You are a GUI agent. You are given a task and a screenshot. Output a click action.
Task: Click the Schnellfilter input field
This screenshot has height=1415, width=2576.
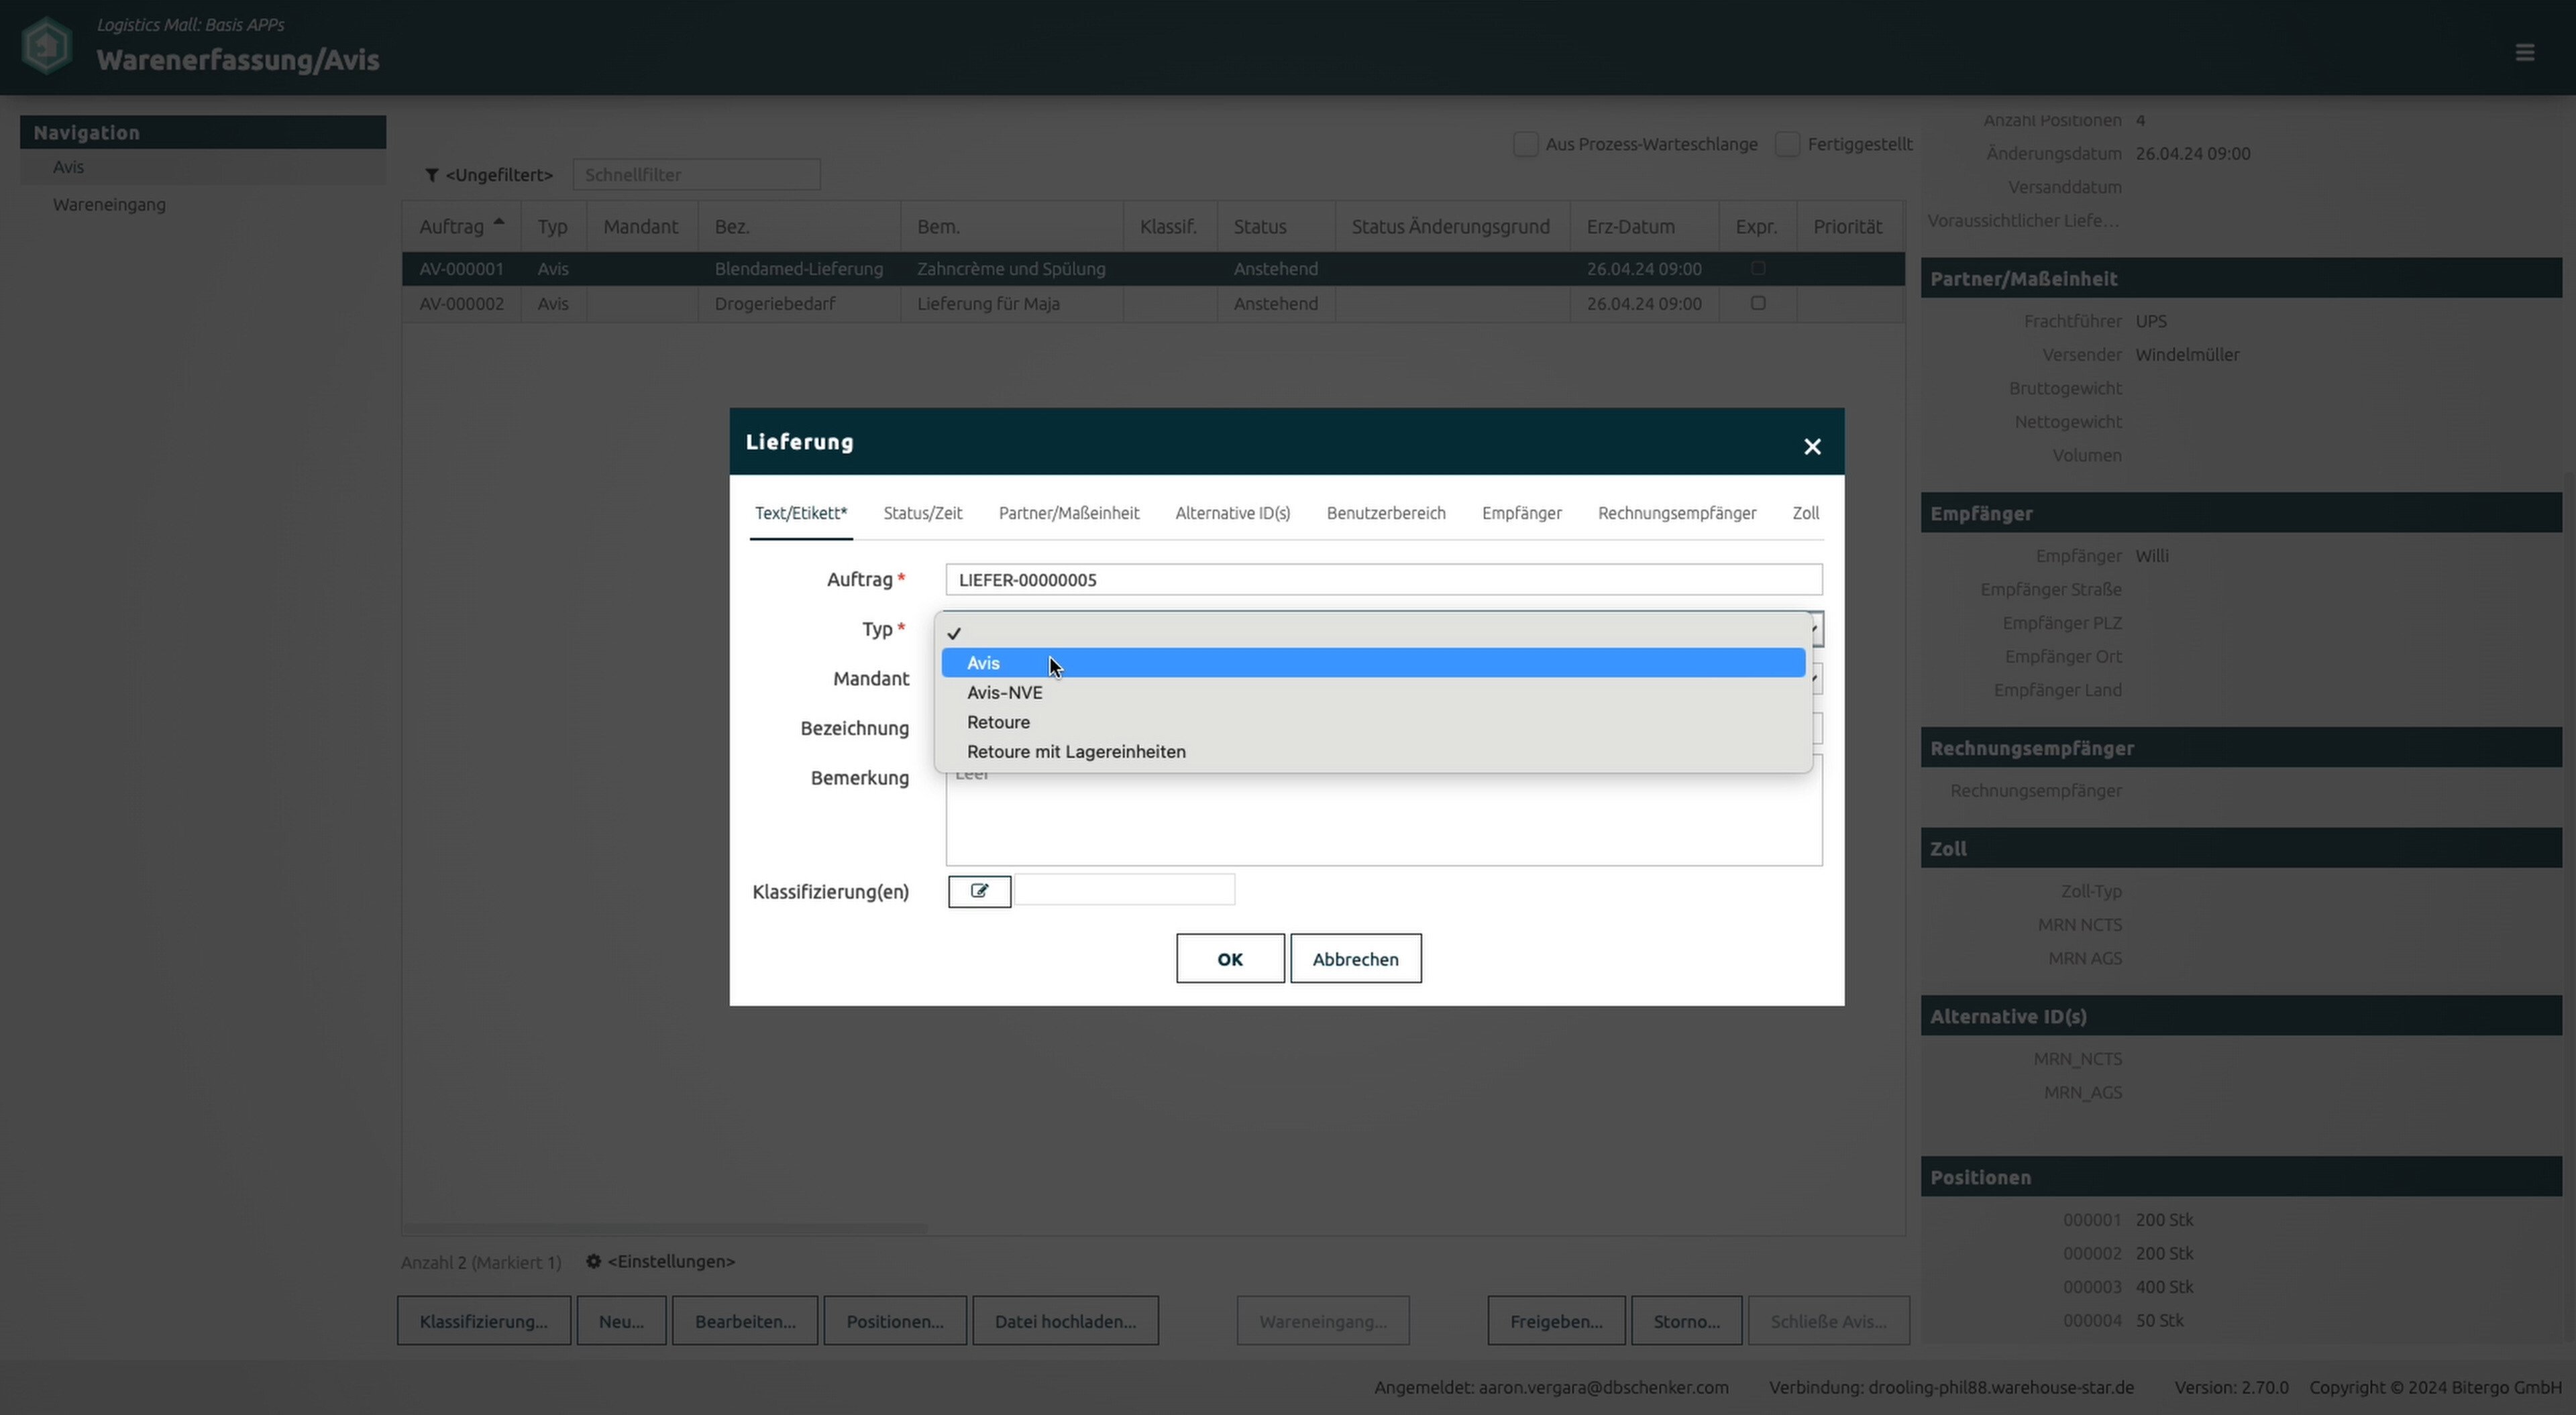pyautogui.click(x=696, y=175)
